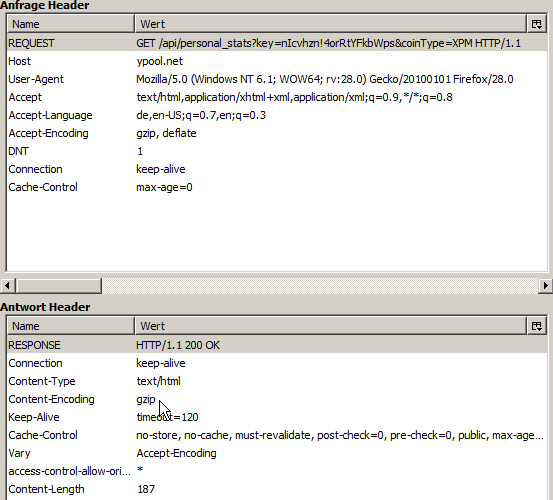Click the ypool.net host value

point(159,61)
